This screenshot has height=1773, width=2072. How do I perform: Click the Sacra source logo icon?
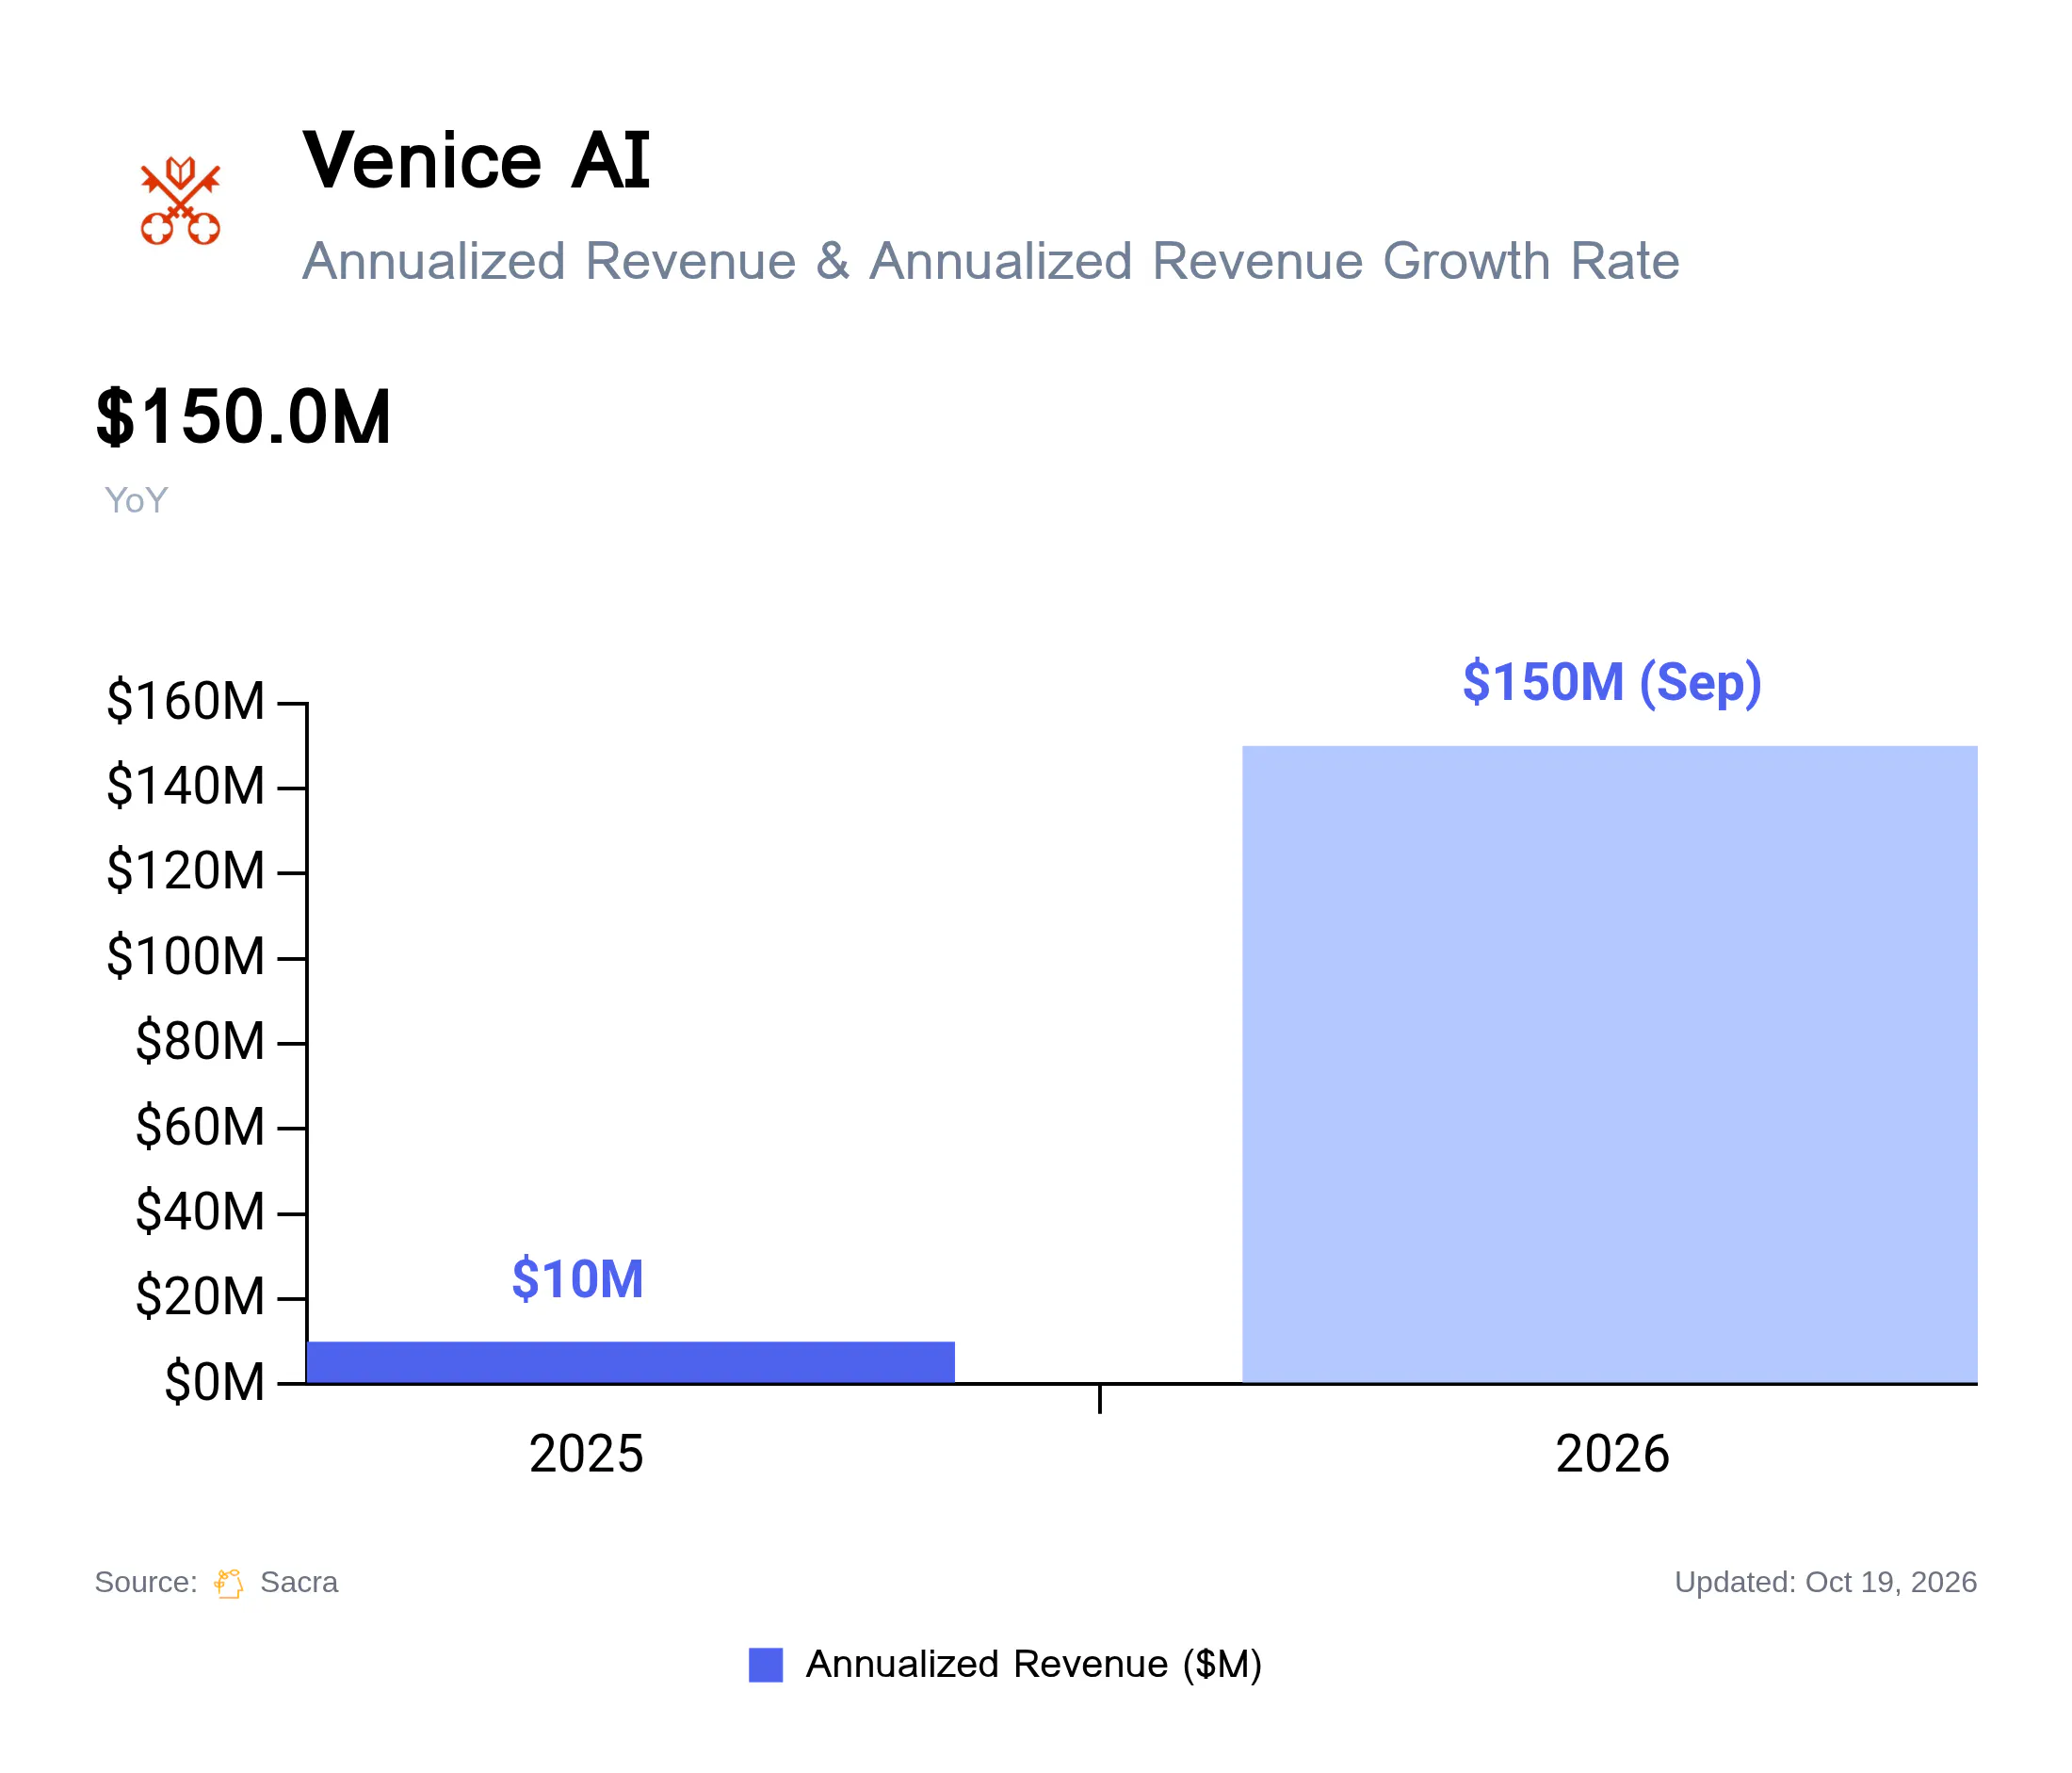(x=228, y=1583)
